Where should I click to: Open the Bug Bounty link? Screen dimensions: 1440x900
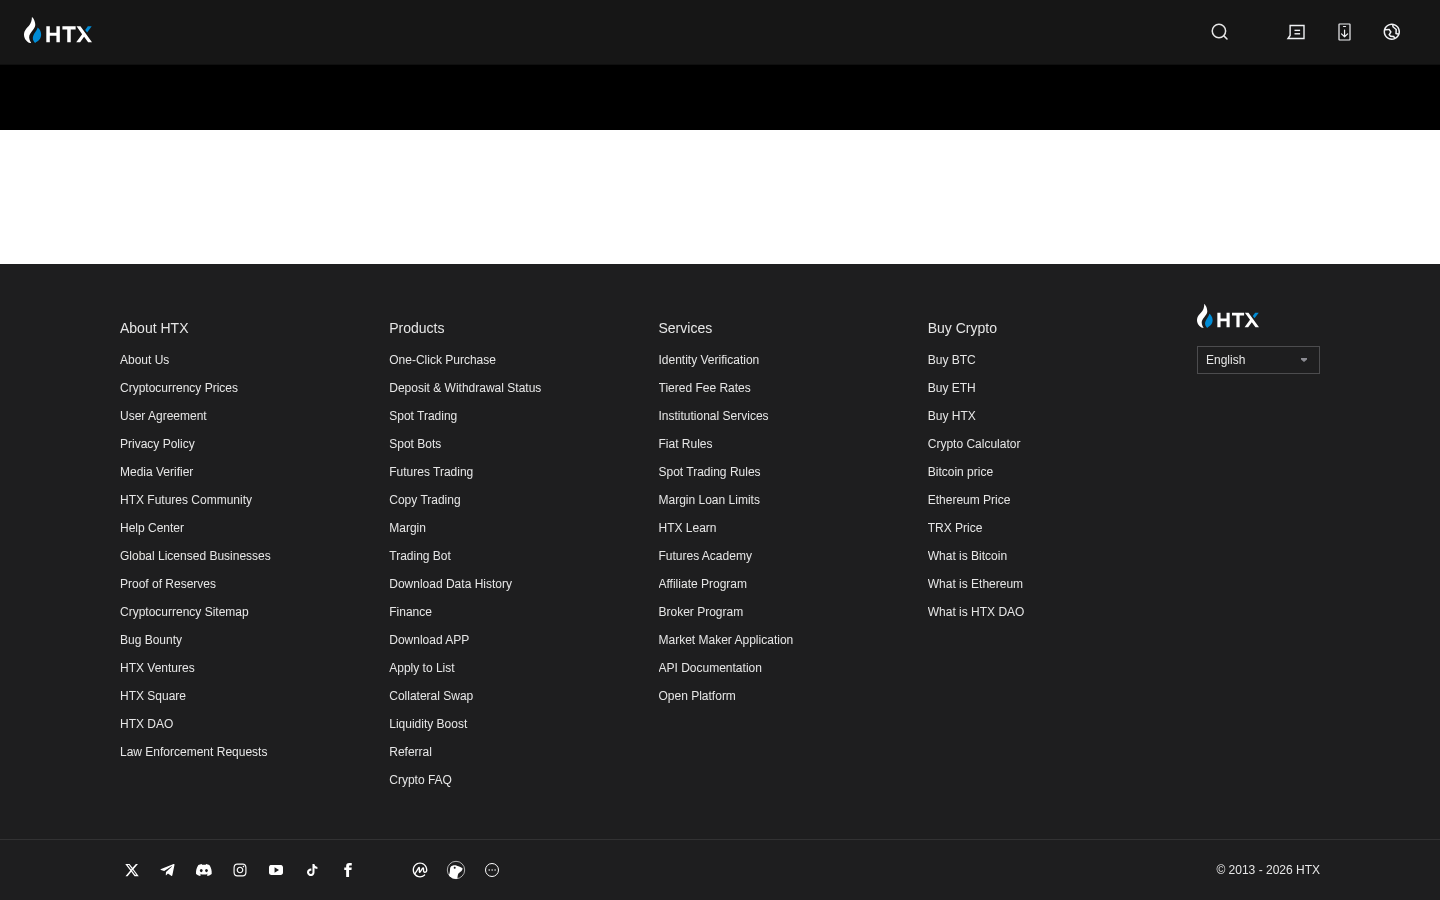(x=151, y=640)
